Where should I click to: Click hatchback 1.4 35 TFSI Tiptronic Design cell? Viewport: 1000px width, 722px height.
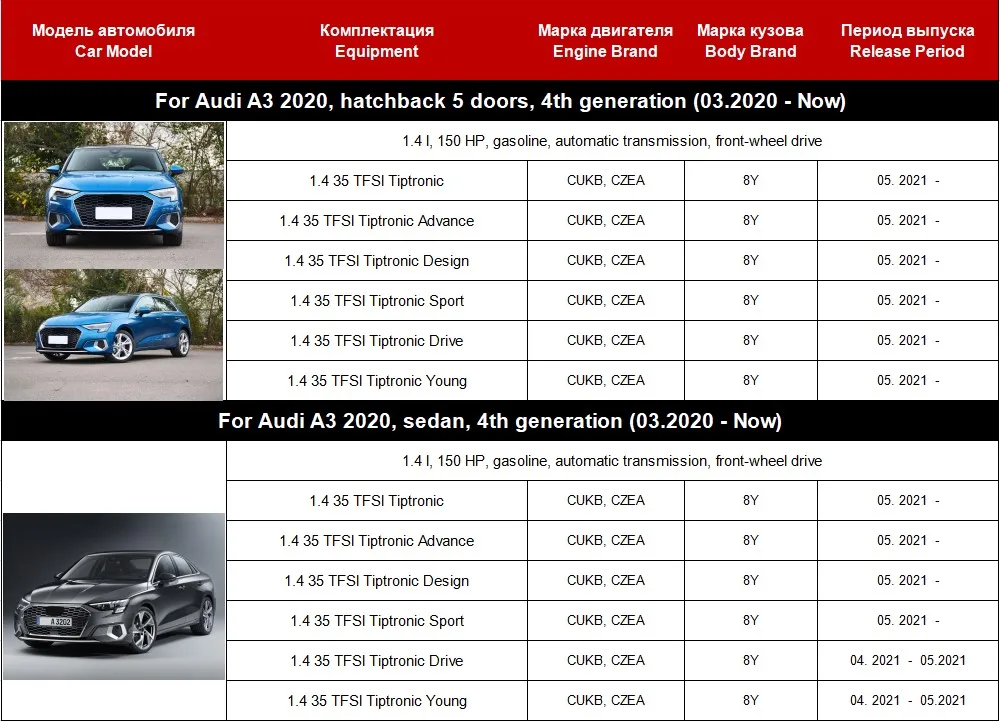click(377, 261)
